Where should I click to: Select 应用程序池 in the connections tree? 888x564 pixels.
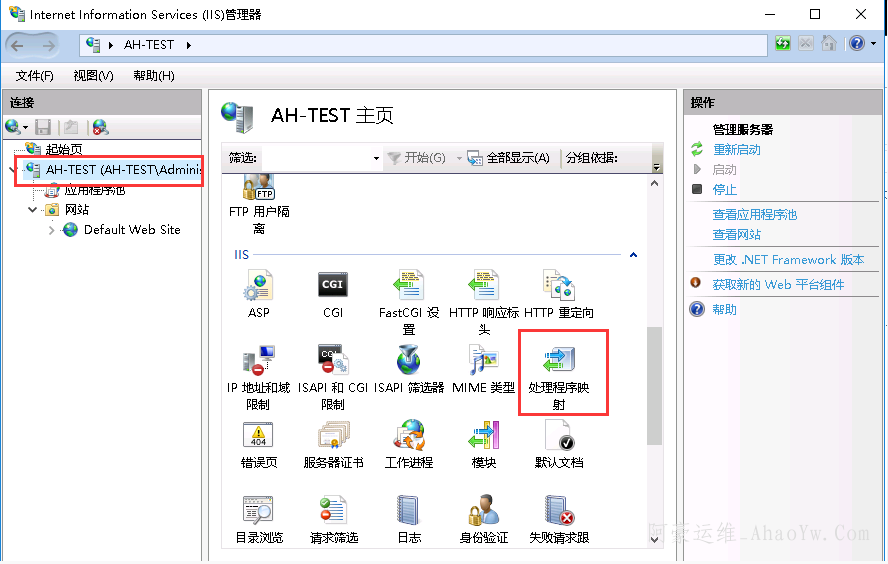pos(95,190)
